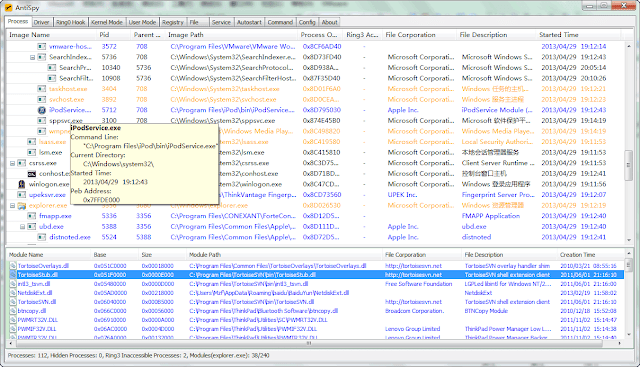
Task: Click the svchost.exe process icon
Action: click(x=42, y=100)
